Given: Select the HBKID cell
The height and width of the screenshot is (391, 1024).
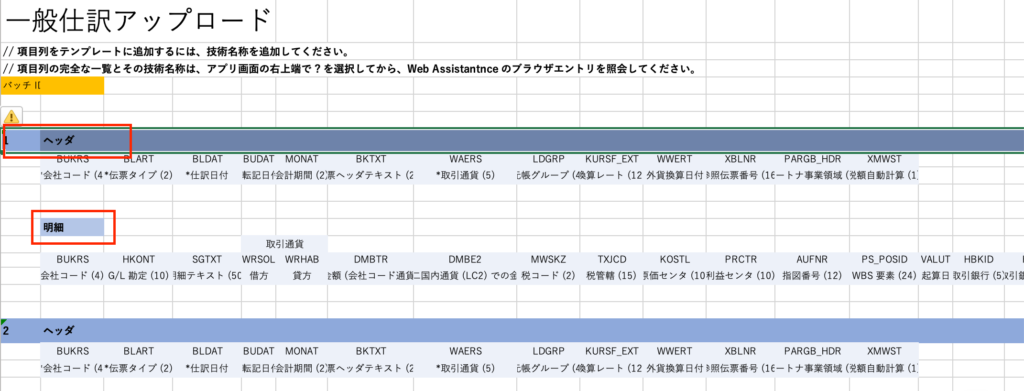Looking at the screenshot, I should click(978, 259).
